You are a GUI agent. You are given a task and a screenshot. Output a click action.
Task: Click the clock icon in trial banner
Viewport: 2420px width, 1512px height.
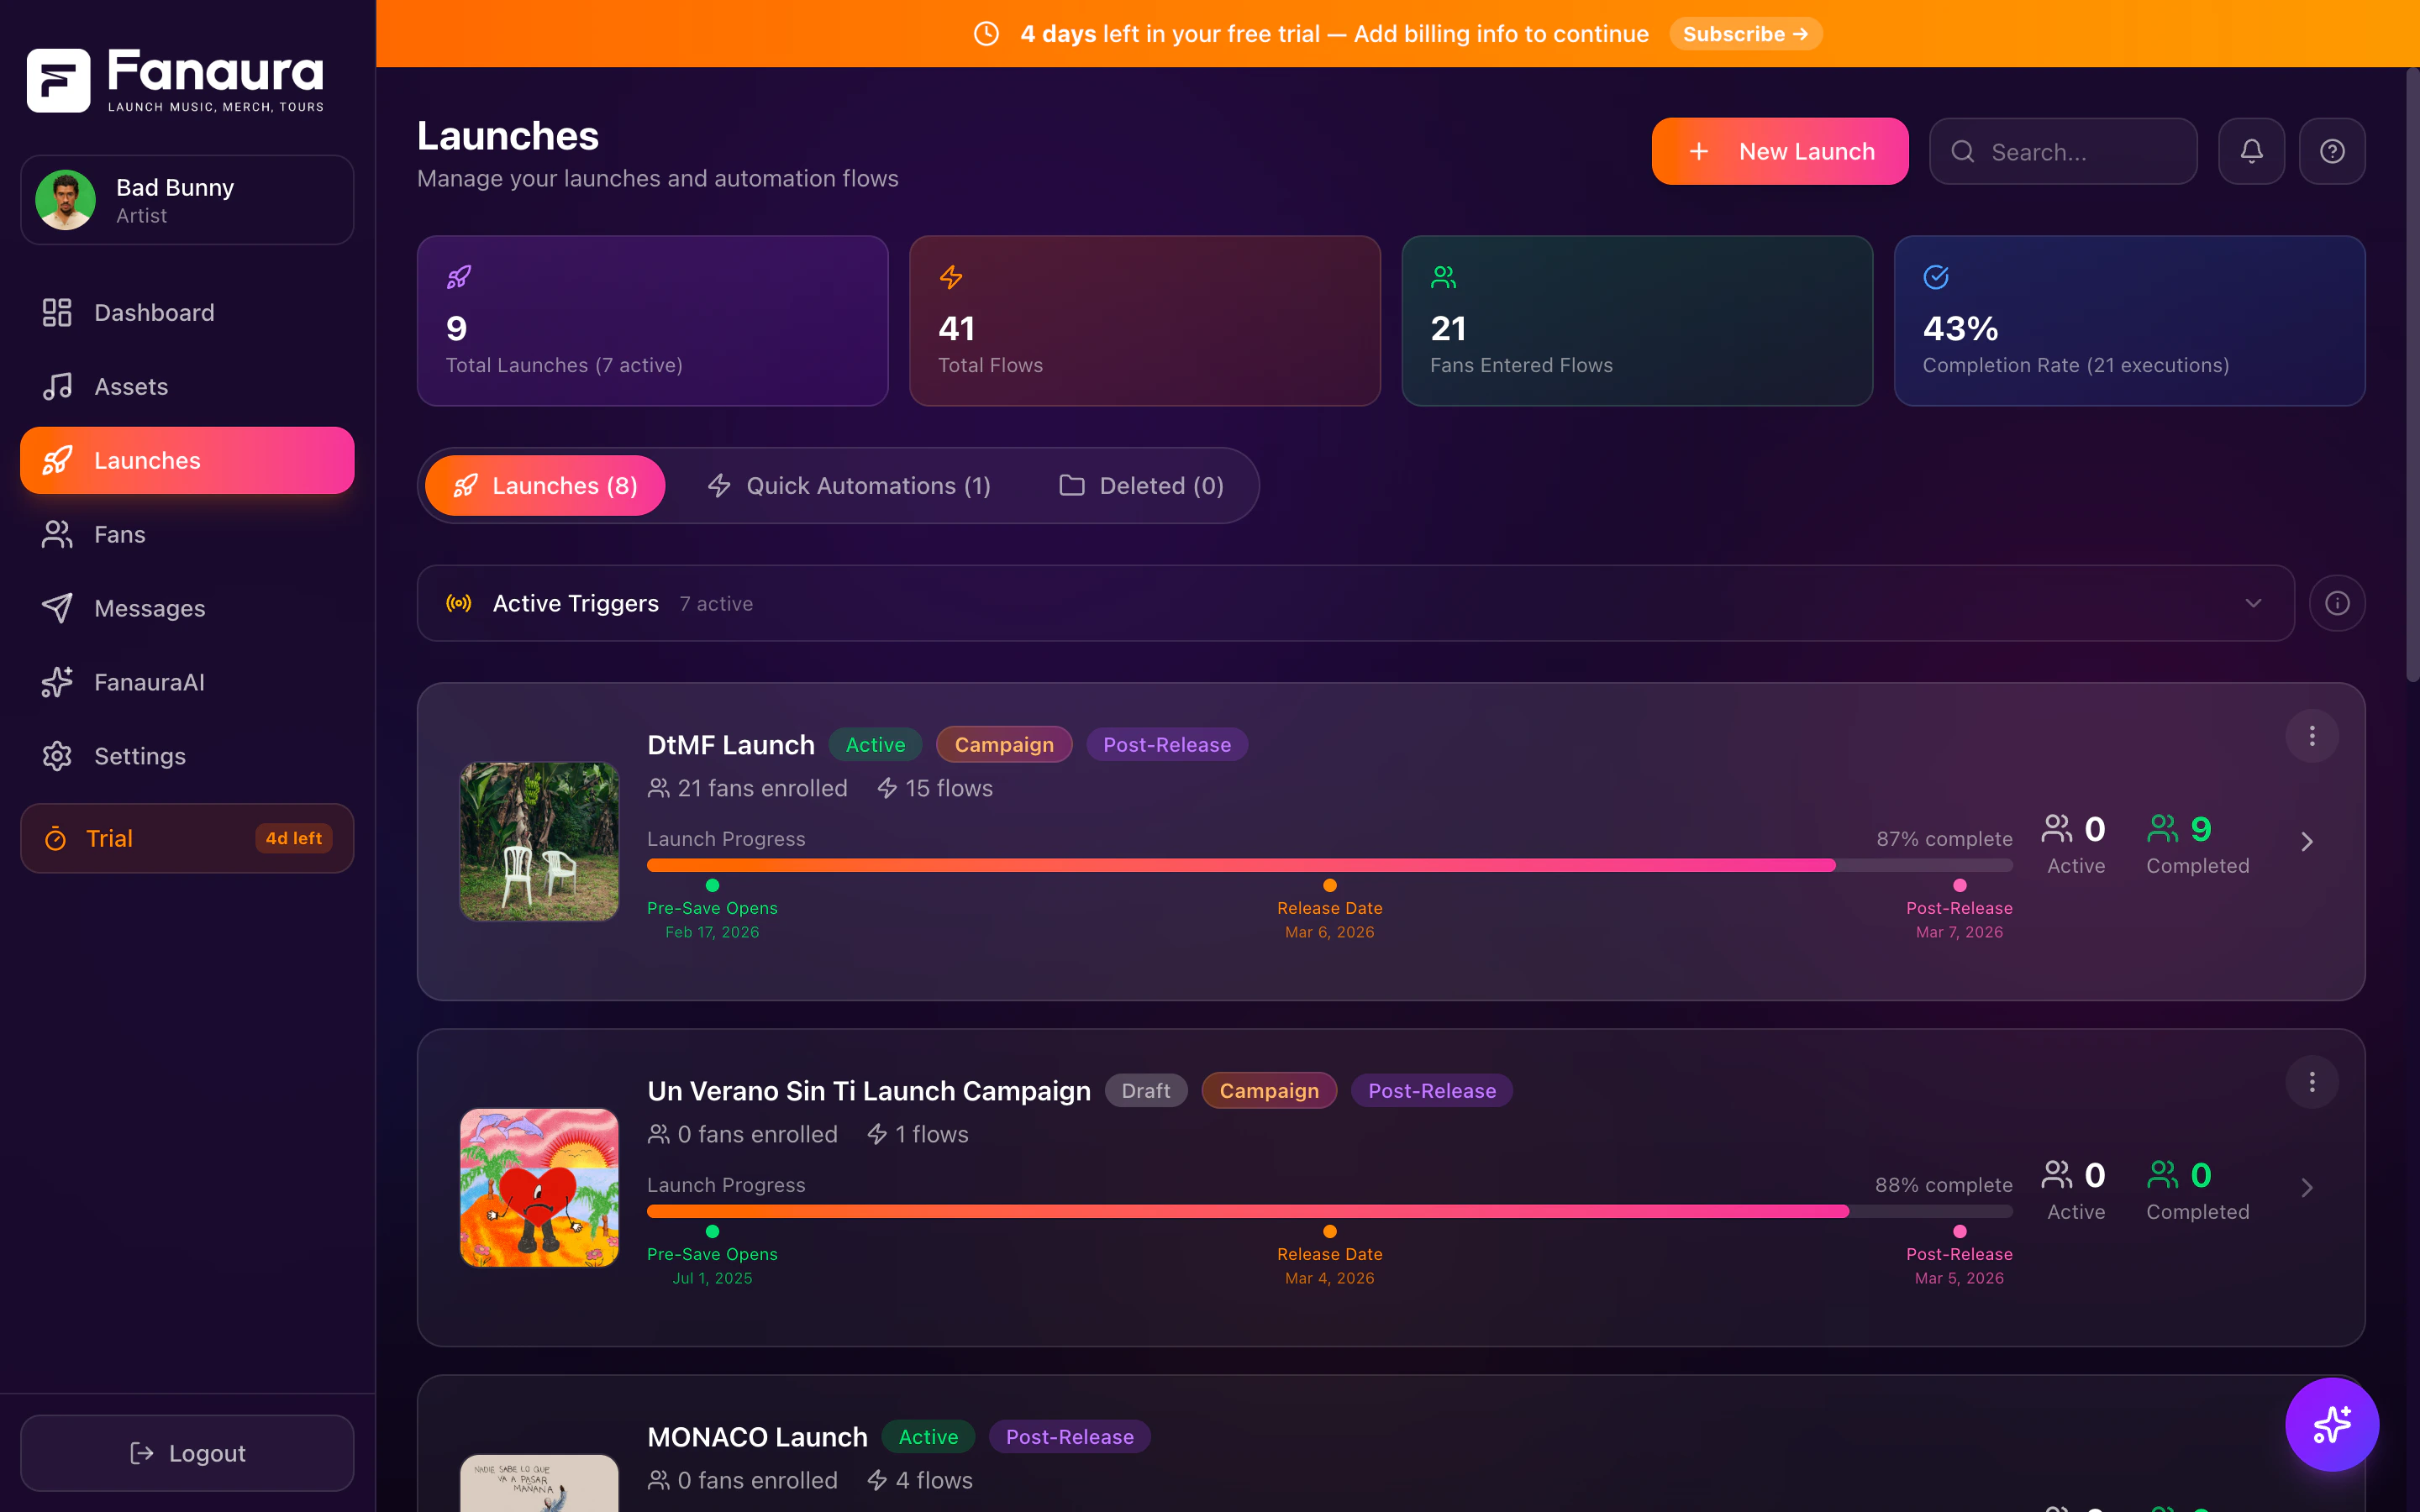(986, 34)
